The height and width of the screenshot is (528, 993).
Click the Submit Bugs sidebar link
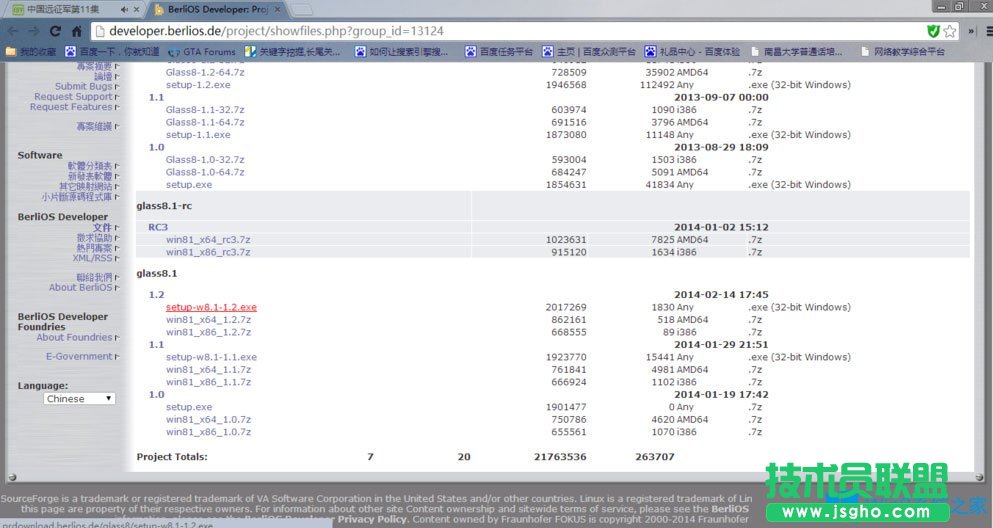pos(83,87)
